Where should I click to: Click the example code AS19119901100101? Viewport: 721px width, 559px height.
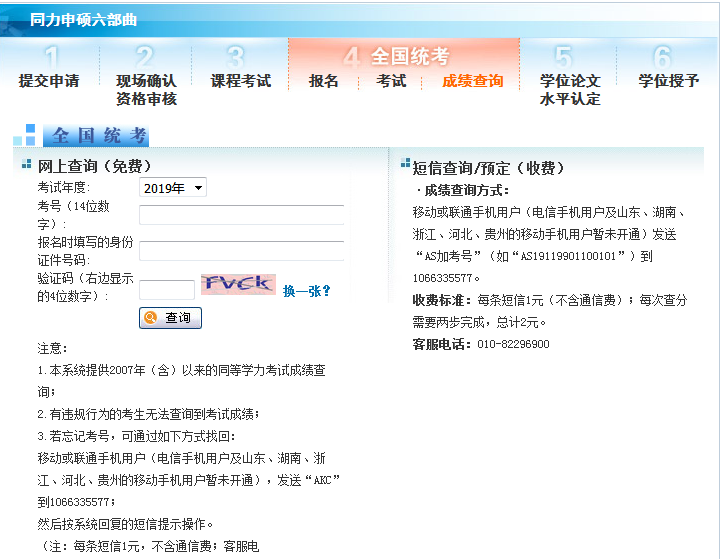coord(568,256)
